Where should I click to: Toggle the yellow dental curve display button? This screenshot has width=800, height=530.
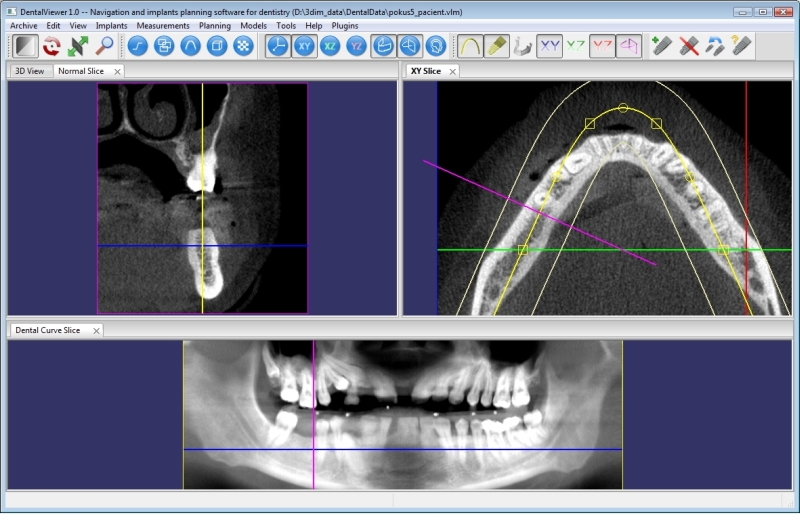click(x=470, y=46)
